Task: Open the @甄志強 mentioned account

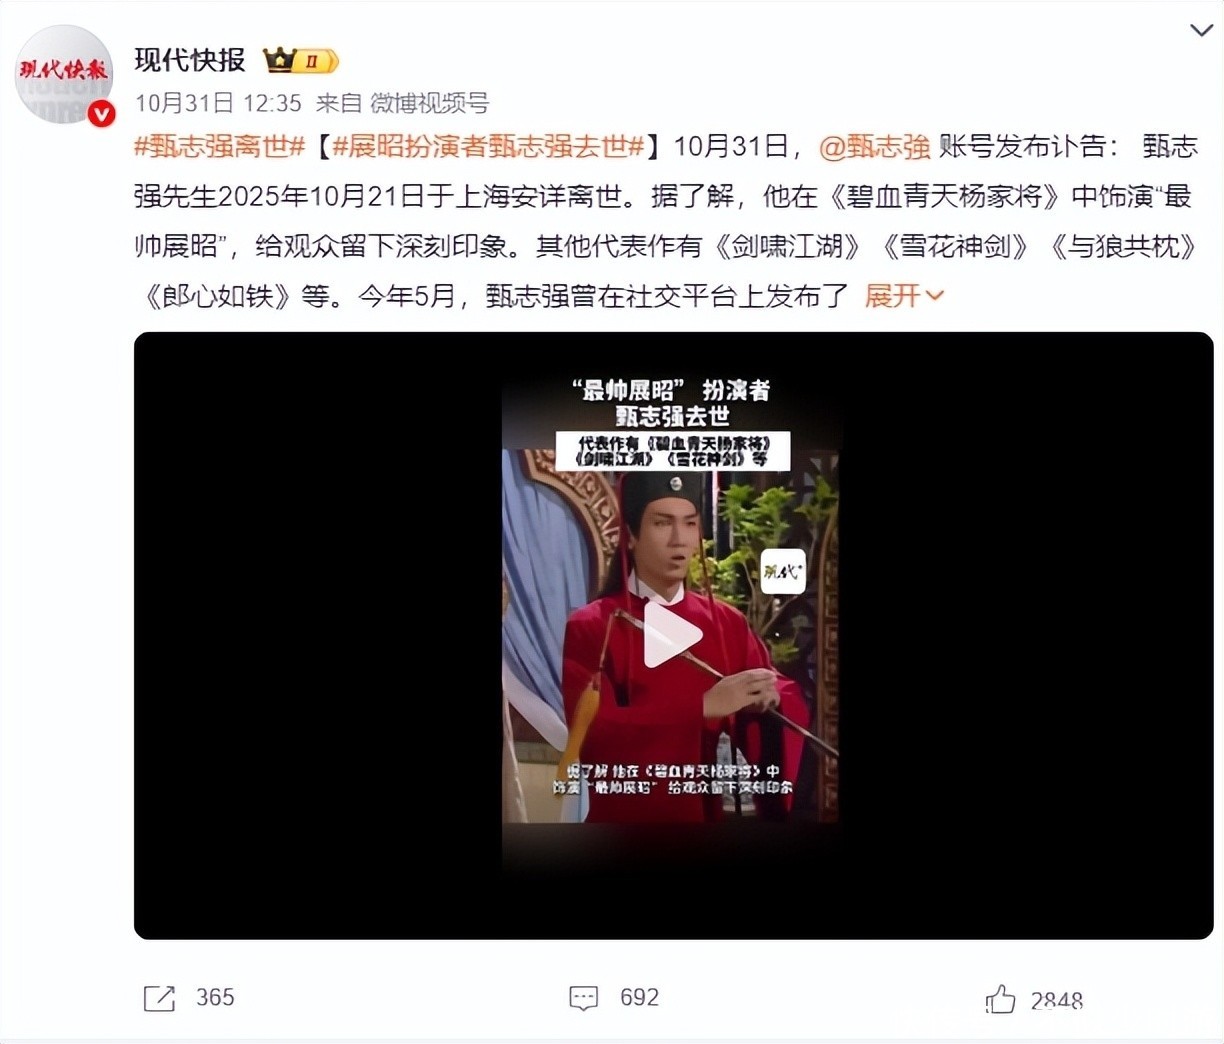Action: click(x=874, y=146)
